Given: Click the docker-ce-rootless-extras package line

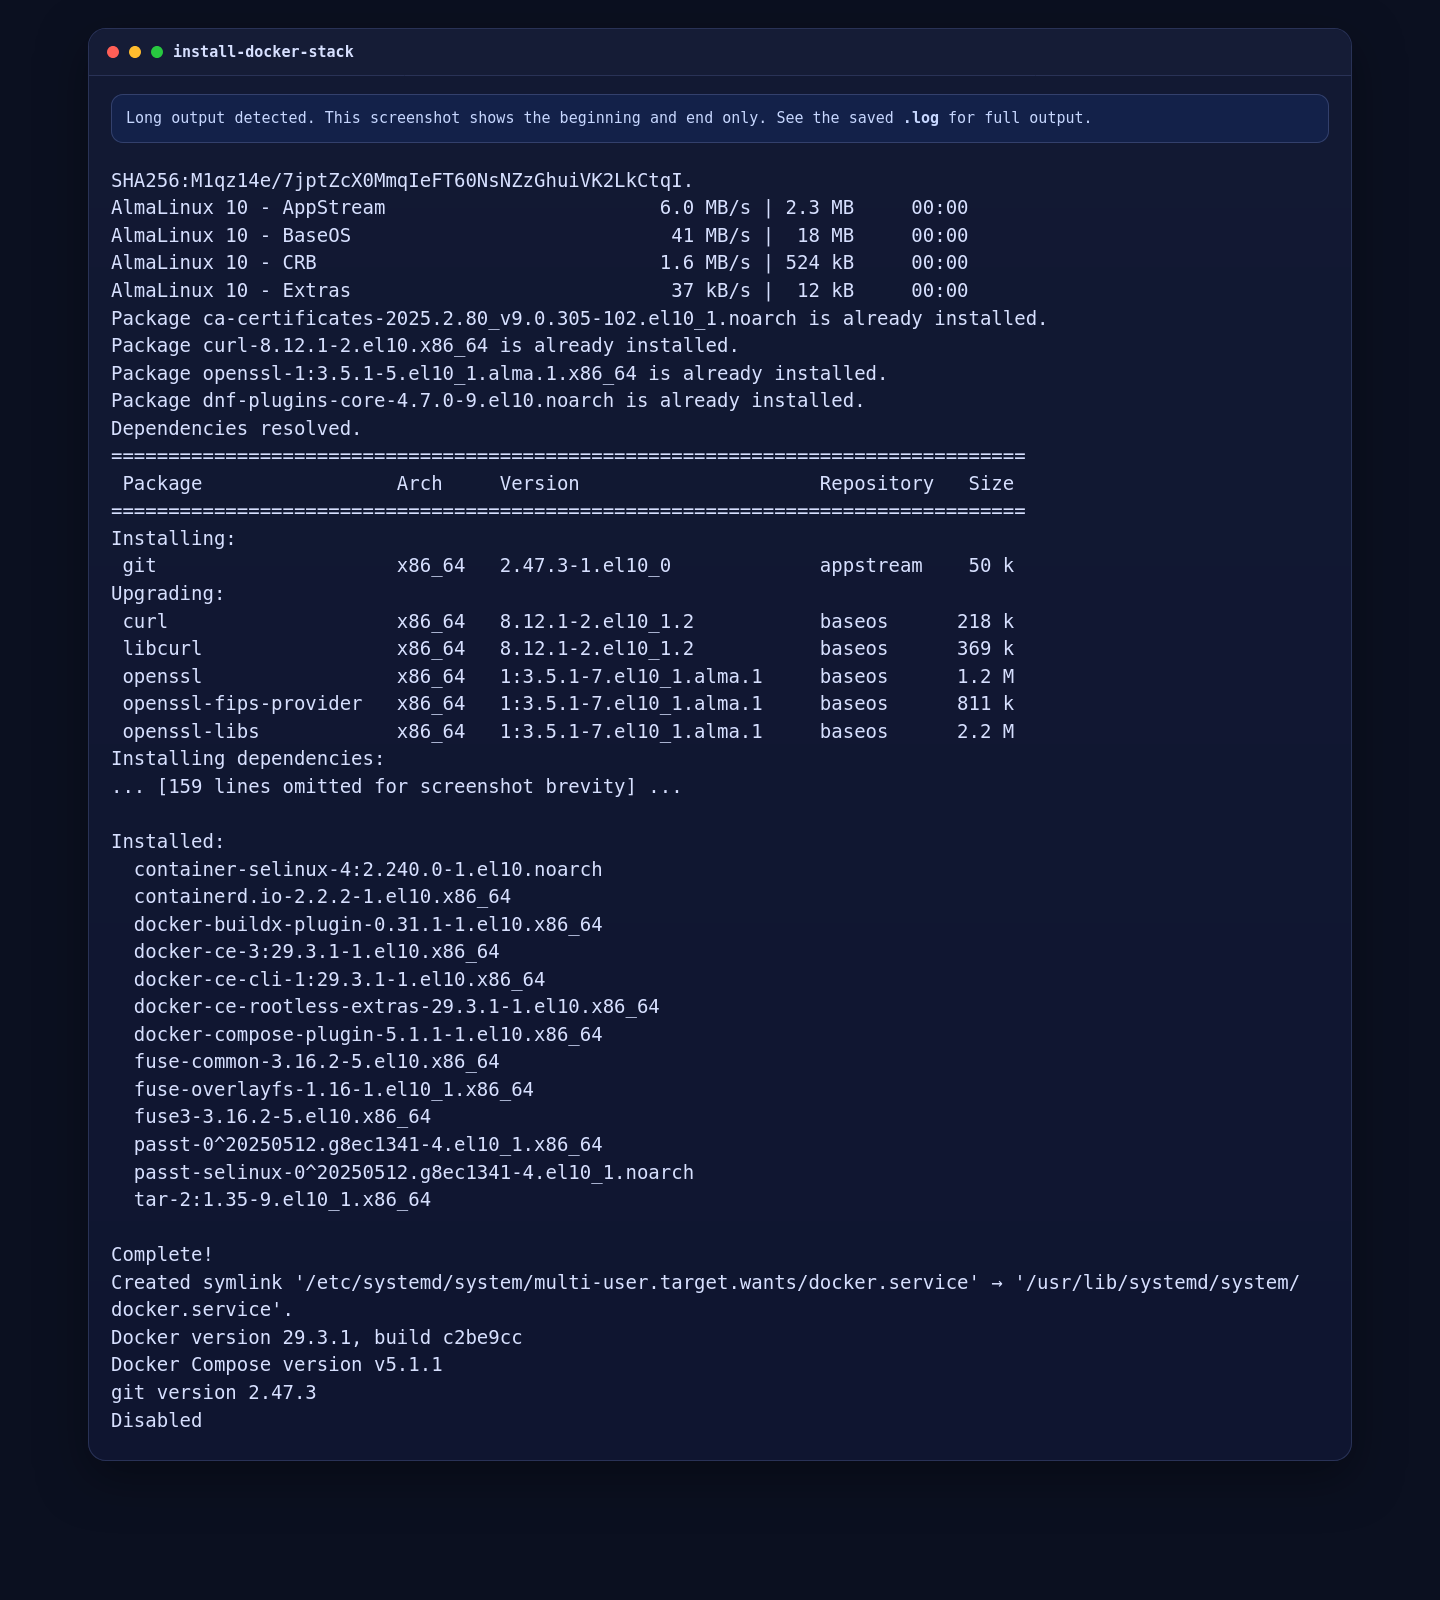Looking at the screenshot, I should point(397,1007).
